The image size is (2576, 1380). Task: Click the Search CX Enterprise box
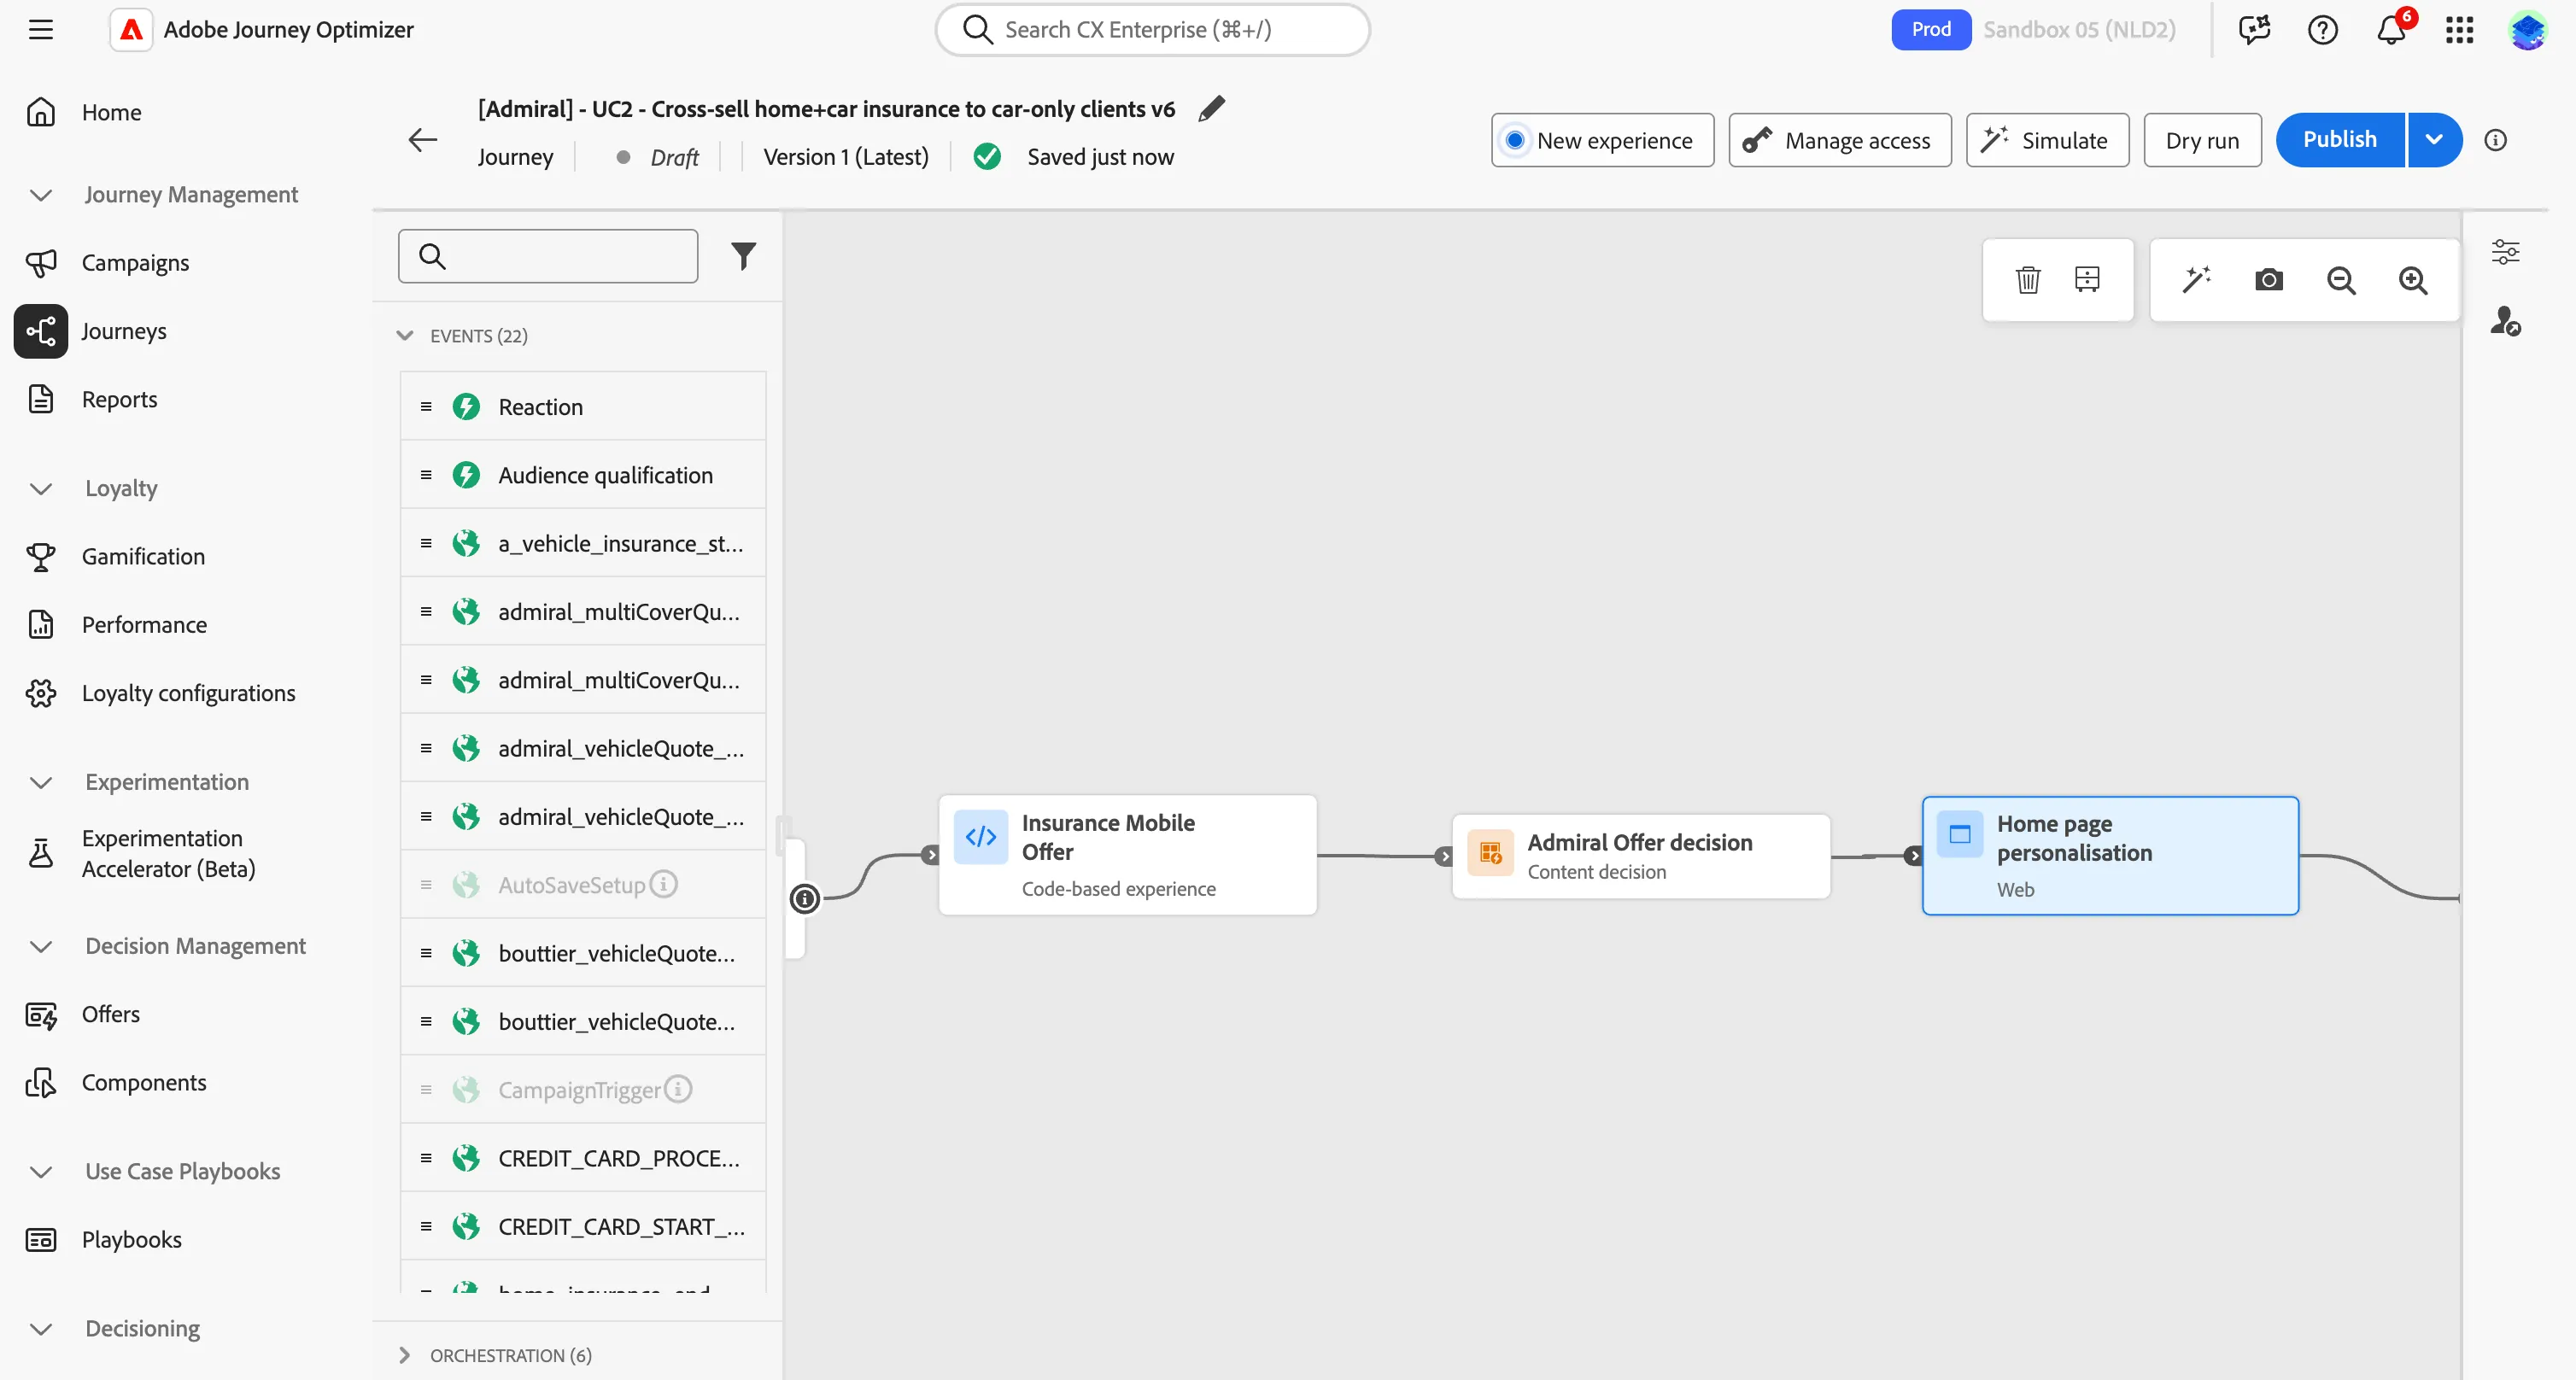point(1152,30)
